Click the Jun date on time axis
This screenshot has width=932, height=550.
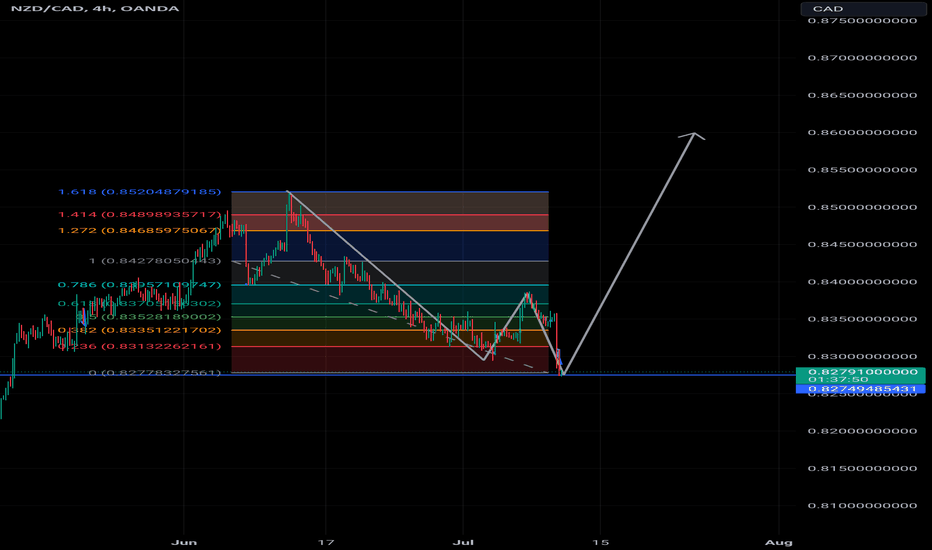click(184, 542)
